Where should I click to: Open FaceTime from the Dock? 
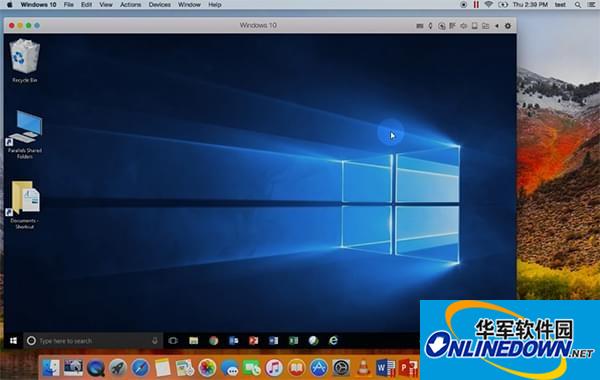[x=252, y=368]
